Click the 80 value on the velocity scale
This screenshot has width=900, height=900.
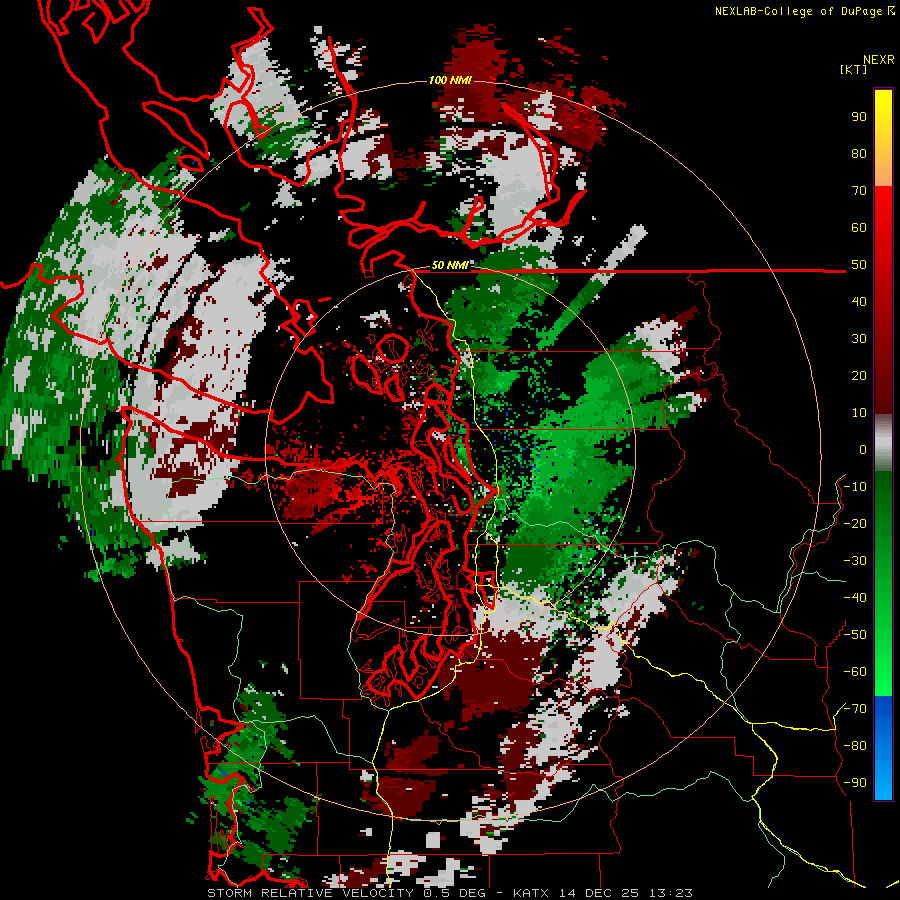coord(859,154)
